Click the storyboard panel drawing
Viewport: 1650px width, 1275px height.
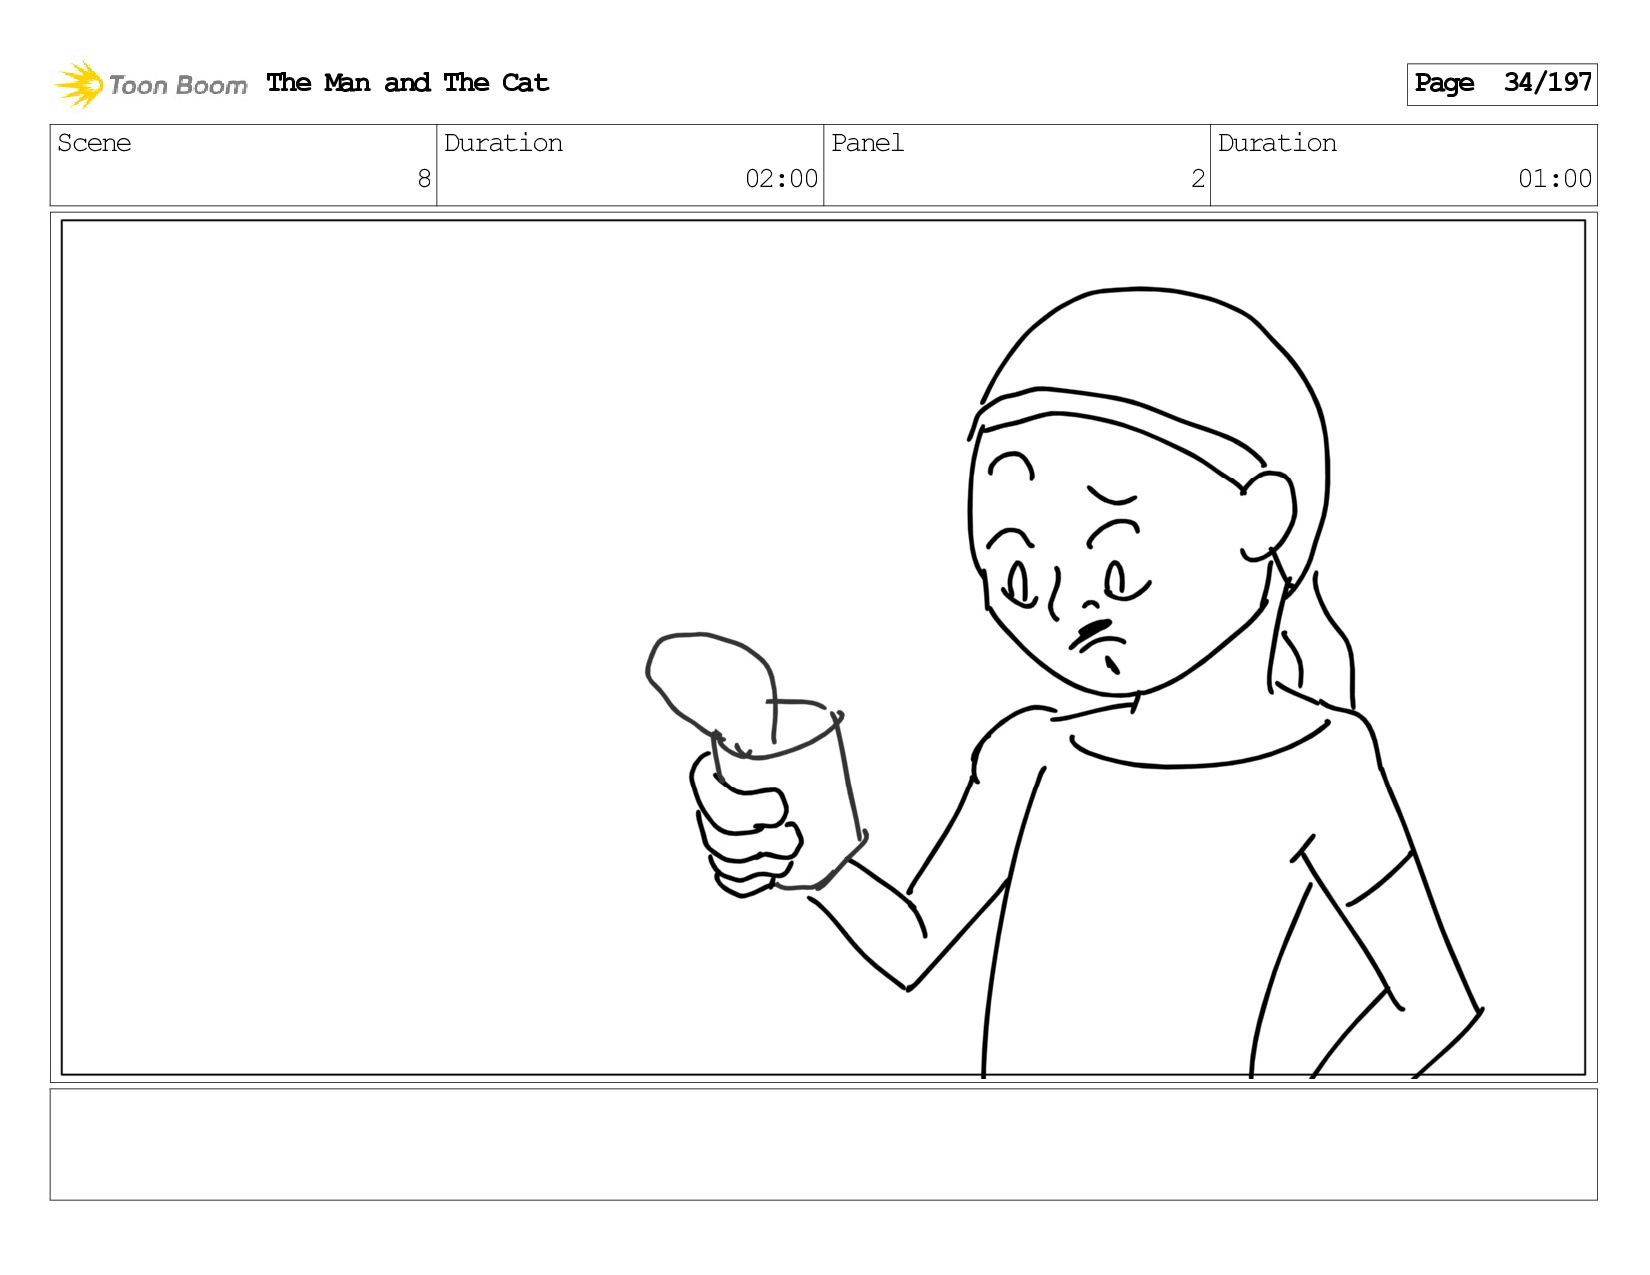pos(823,648)
